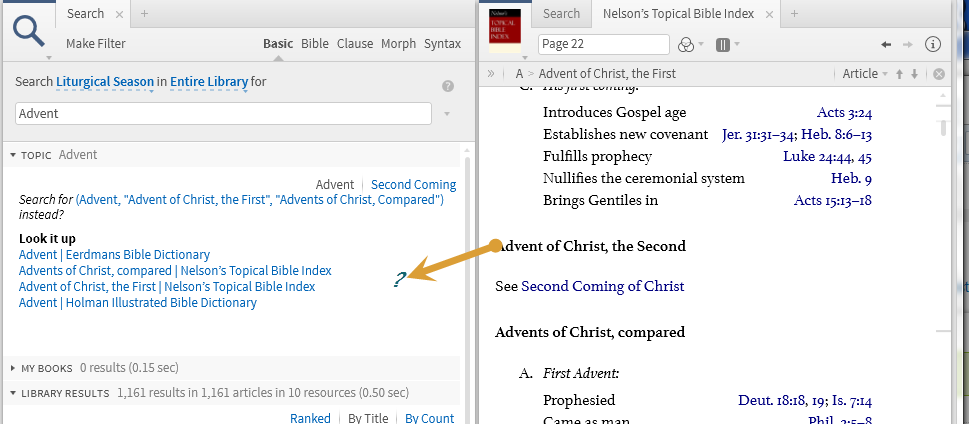Select the Morph search mode
The image size is (969, 424).
pyautogui.click(x=398, y=44)
